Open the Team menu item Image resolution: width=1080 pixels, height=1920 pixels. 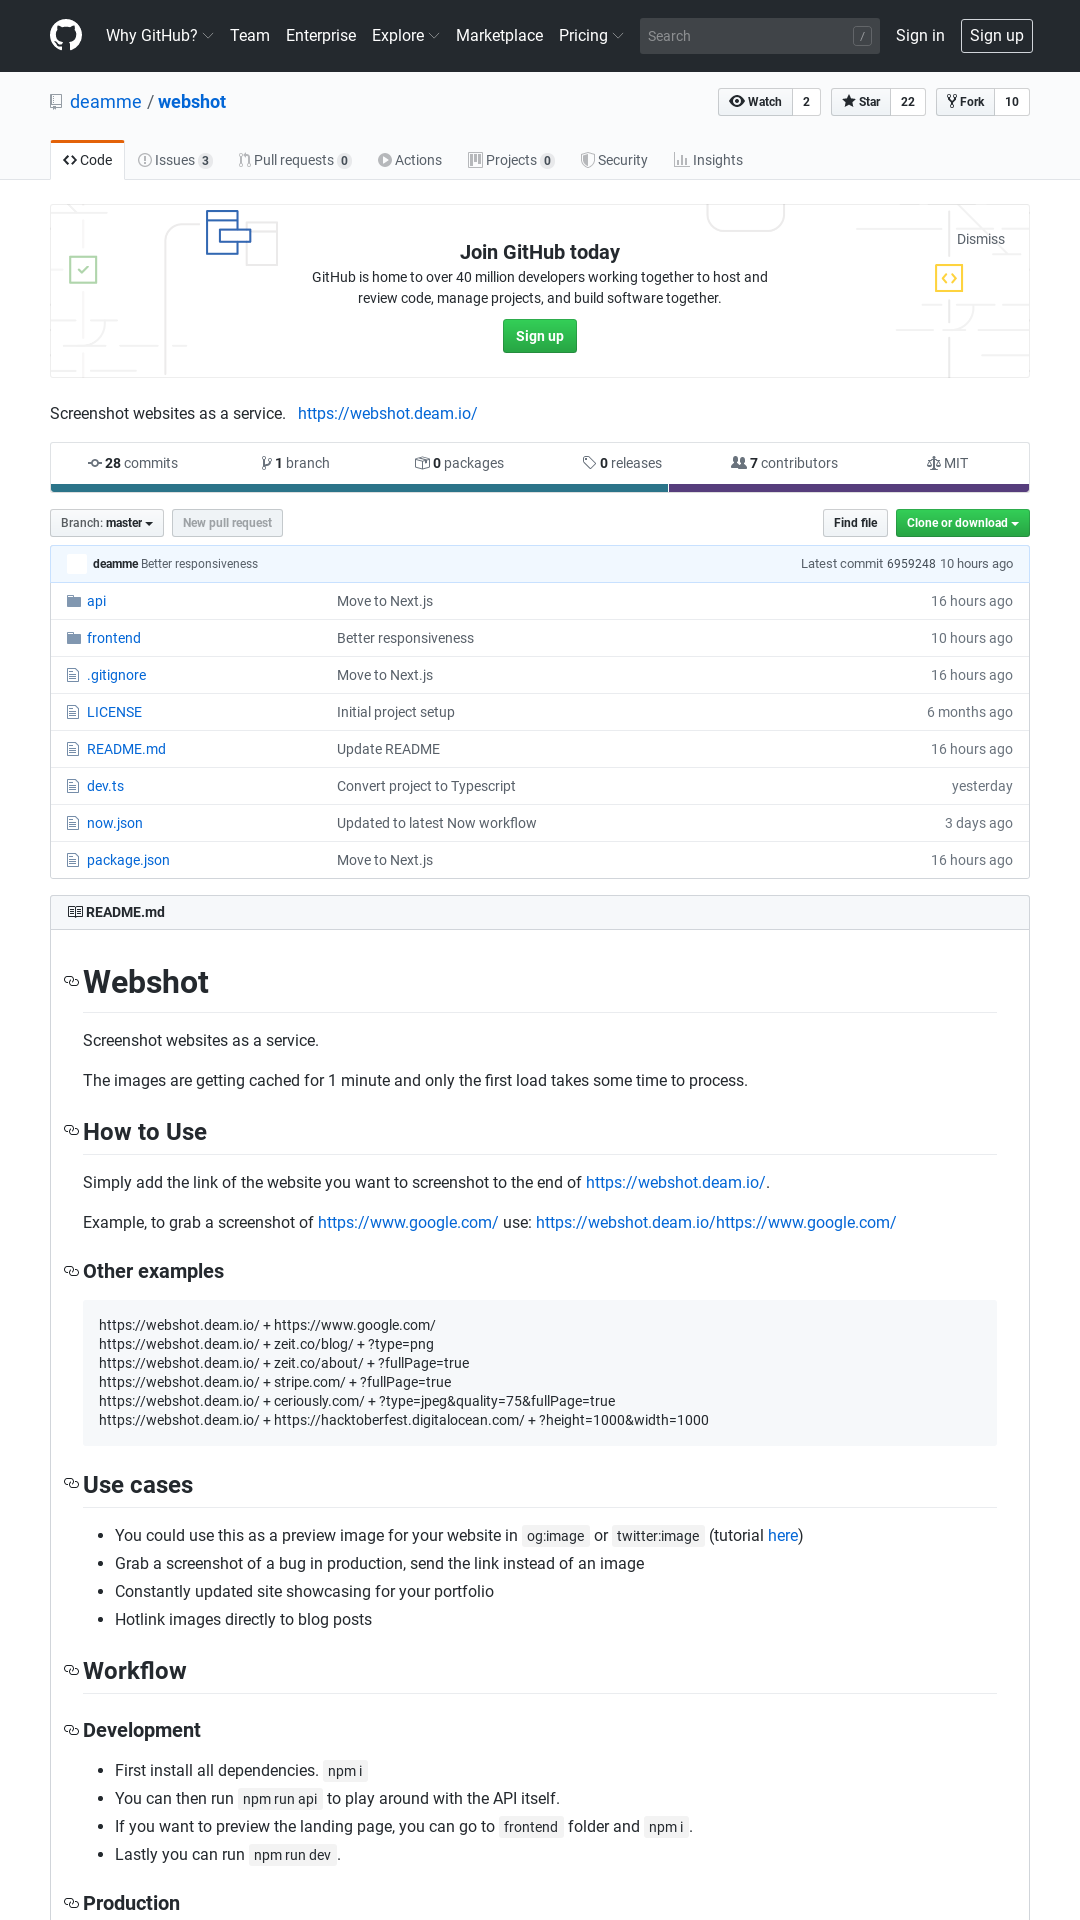pos(250,36)
